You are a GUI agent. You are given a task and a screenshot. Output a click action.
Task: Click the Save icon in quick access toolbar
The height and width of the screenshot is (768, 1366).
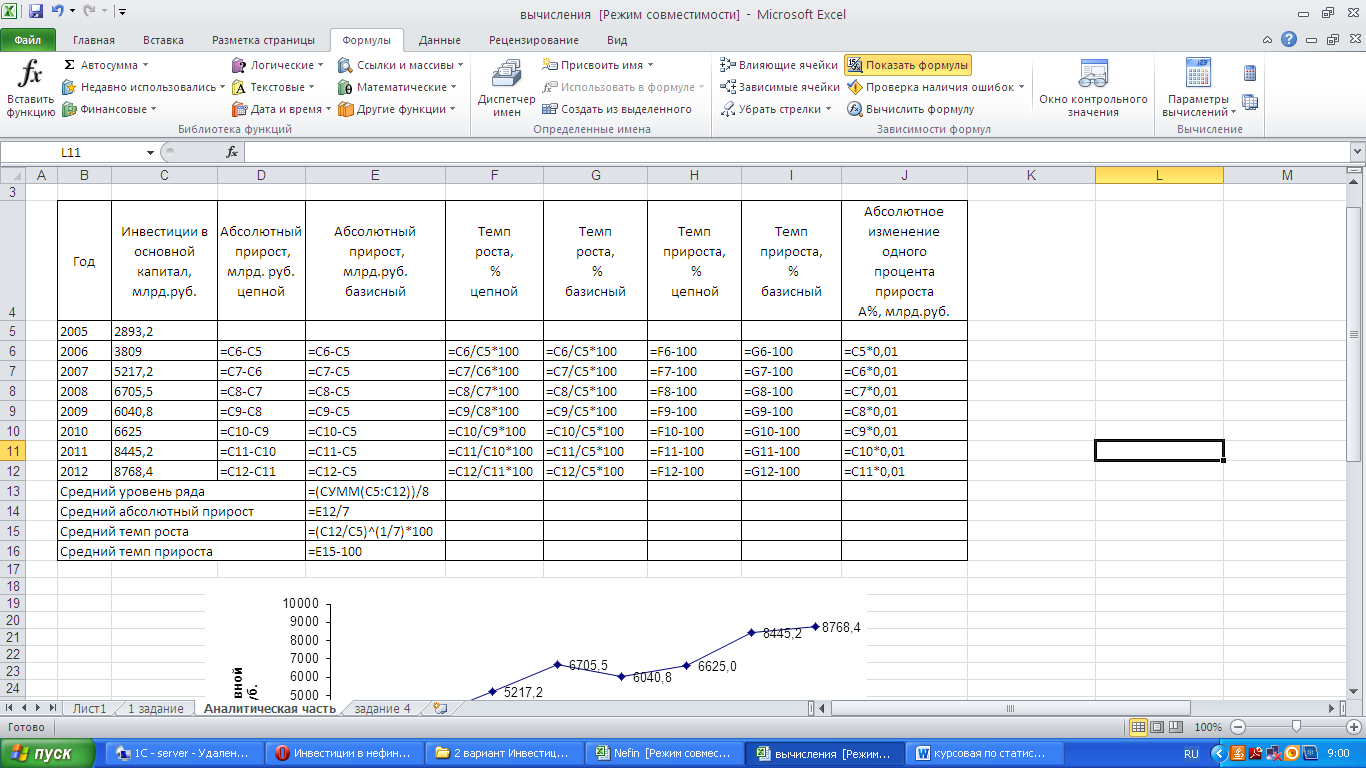pyautogui.click(x=36, y=12)
